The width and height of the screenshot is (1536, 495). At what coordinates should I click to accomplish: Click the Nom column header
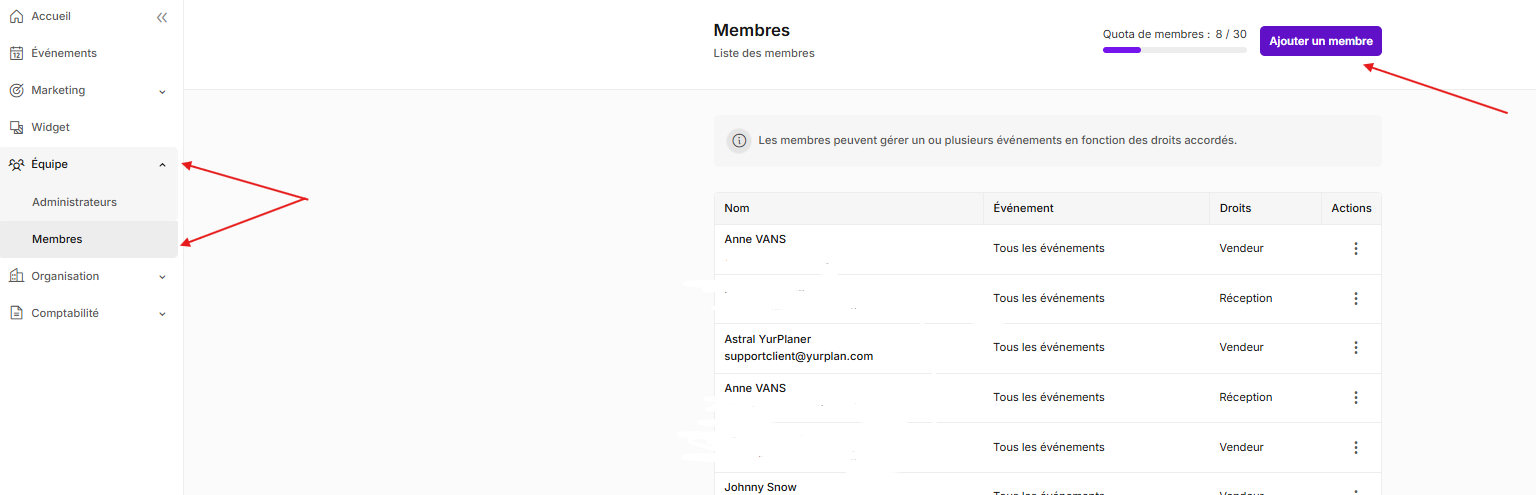click(x=737, y=208)
